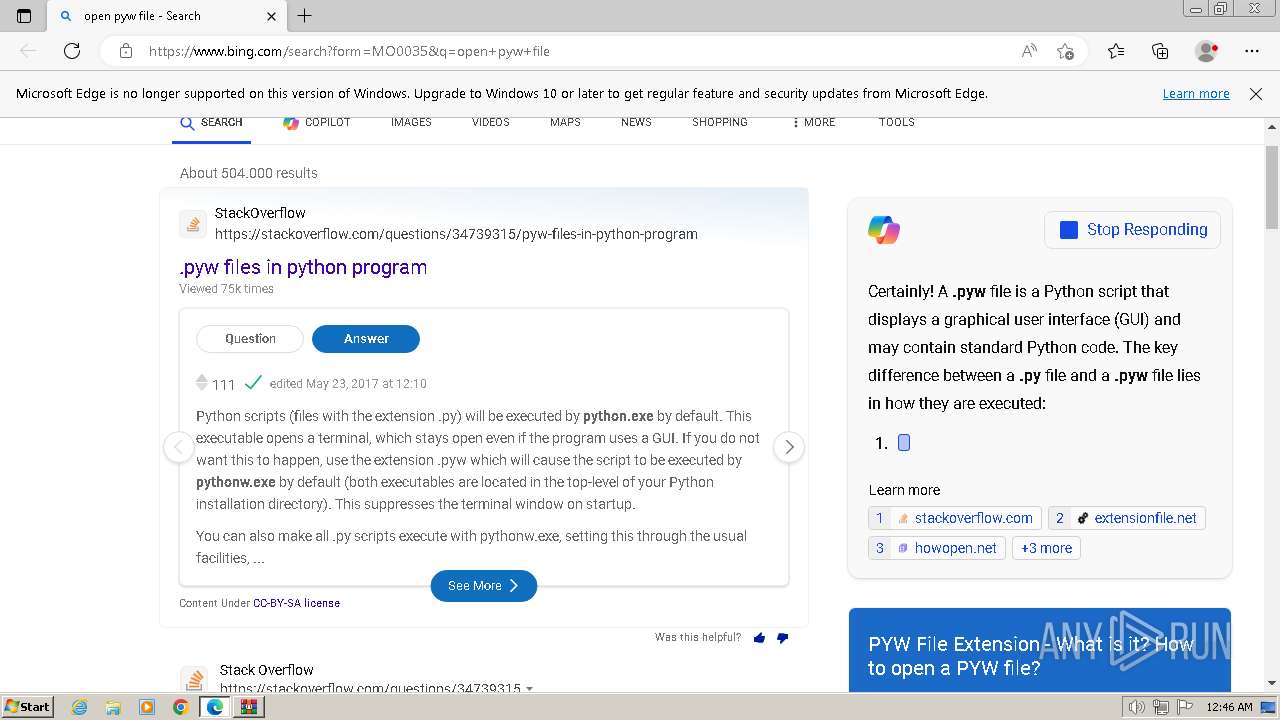Switch to the COPILOT tab
This screenshot has width=1280, height=720.
317,122
